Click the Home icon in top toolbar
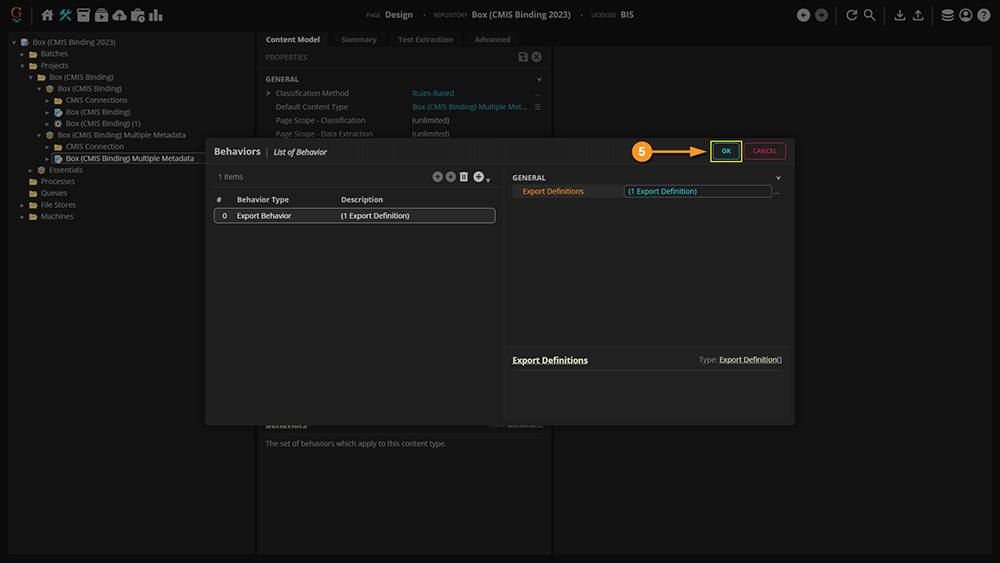 click(47, 15)
